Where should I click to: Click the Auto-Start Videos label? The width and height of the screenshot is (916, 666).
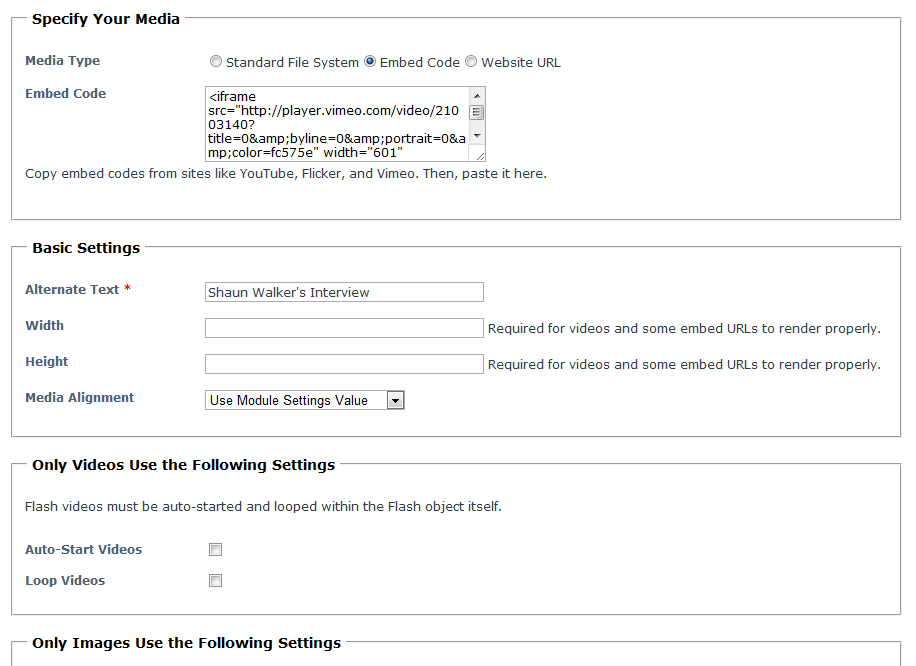coord(84,549)
